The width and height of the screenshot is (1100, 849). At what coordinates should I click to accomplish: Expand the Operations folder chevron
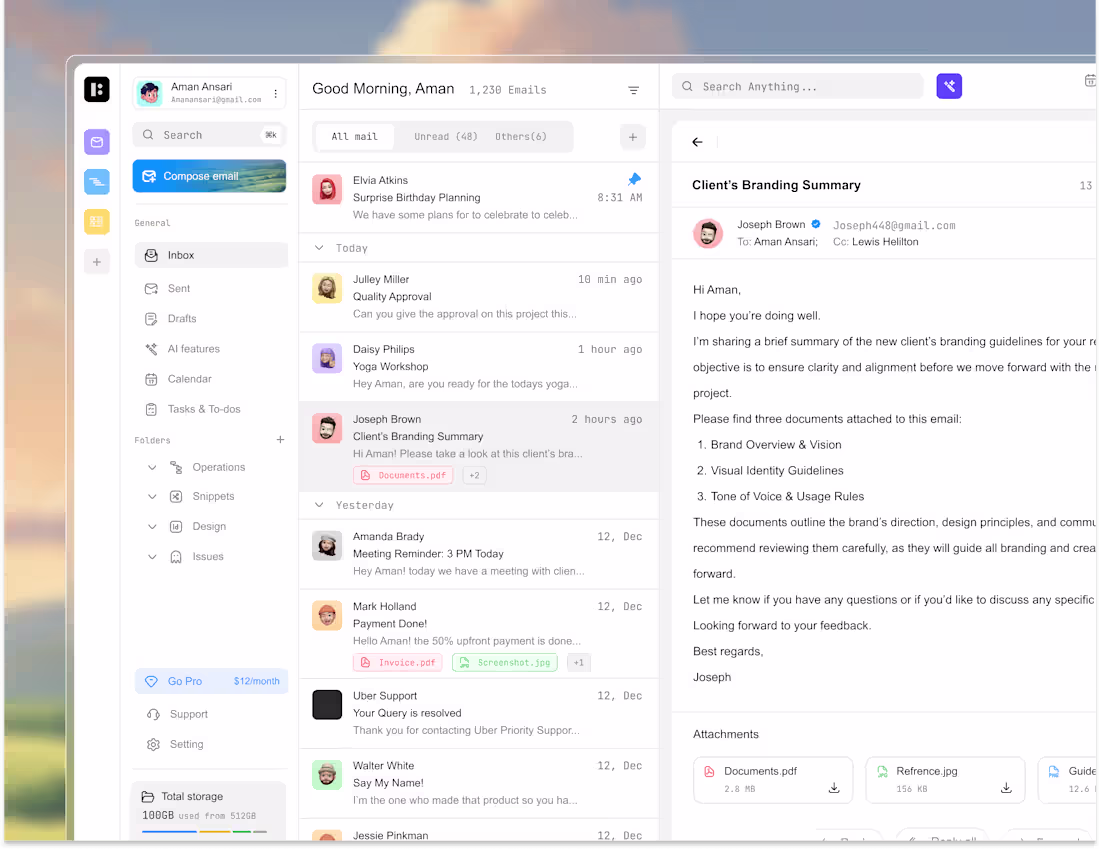tap(152, 467)
